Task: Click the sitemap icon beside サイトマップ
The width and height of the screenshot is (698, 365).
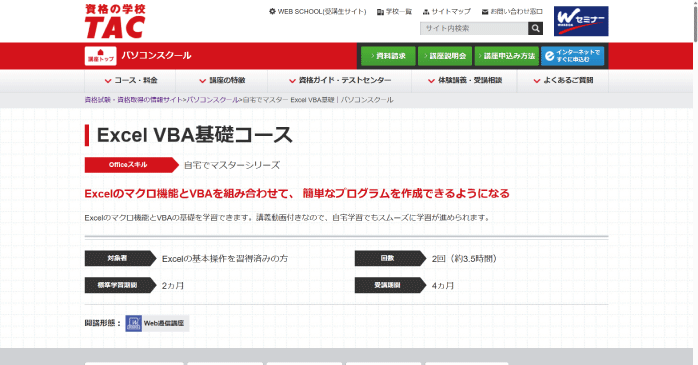Action: (x=426, y=12)
